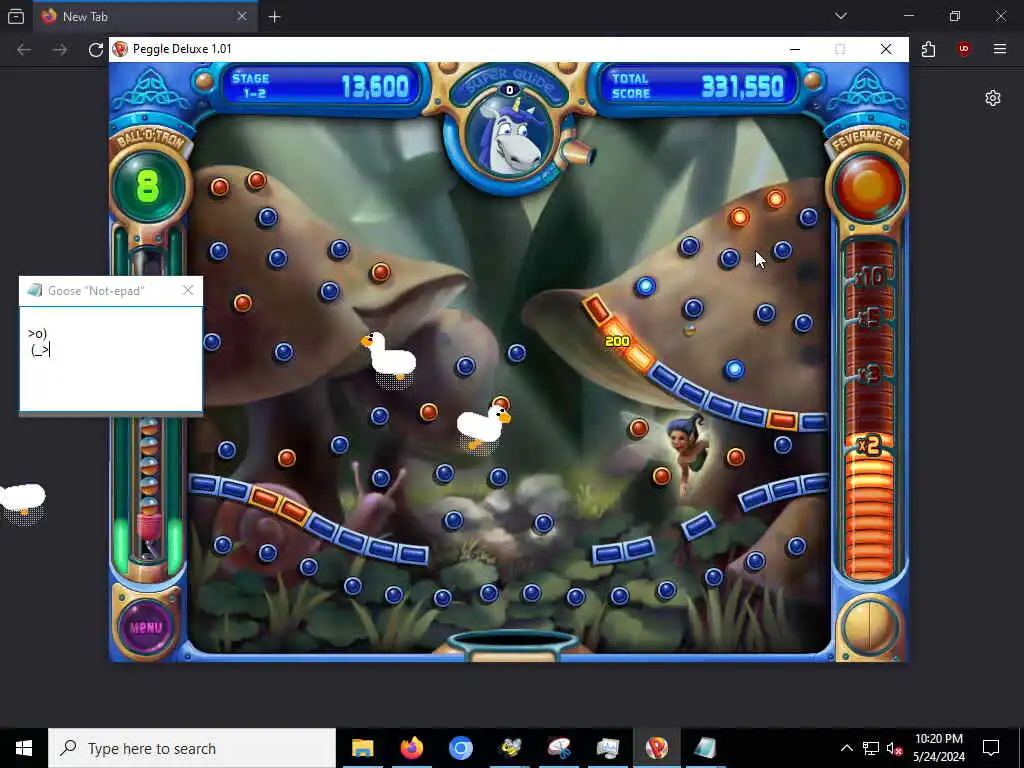
Task: Click the Peggle icon on the taskbar
Action: click(x=656, y=748)
